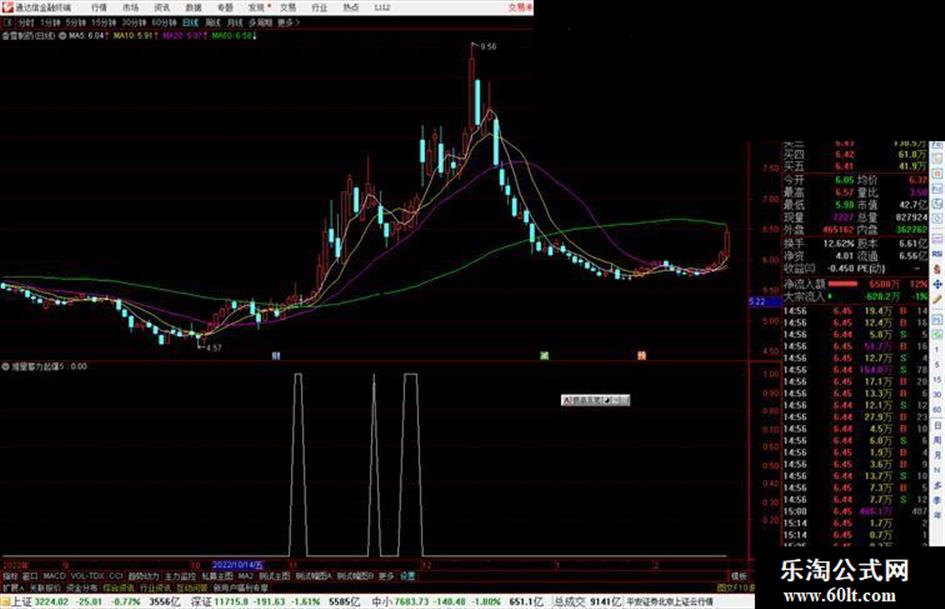The width and height of the screenshot is (945, 609).
Task: Open the 行情 menu
Action: [x=99, y=7]
